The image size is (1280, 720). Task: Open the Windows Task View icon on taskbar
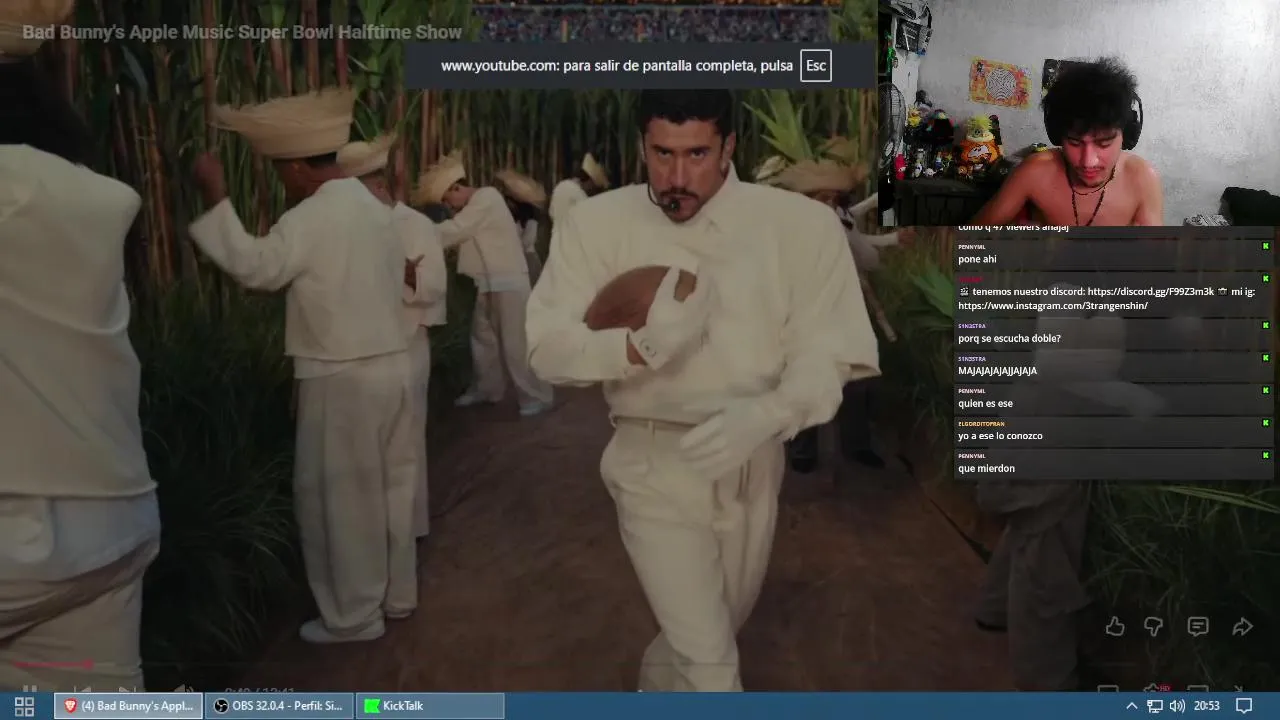click(24, 706)
